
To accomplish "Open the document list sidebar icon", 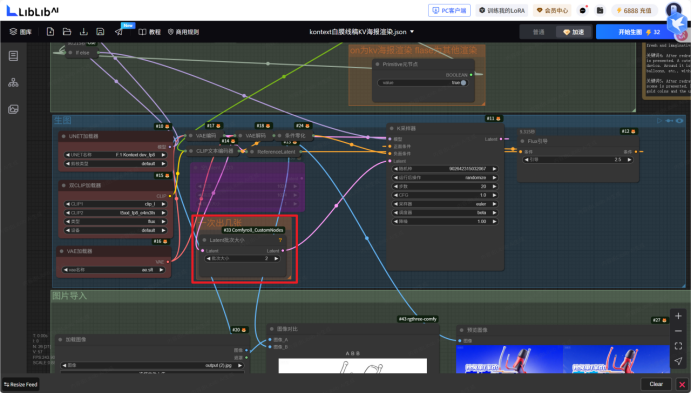I will coord(13,56).
